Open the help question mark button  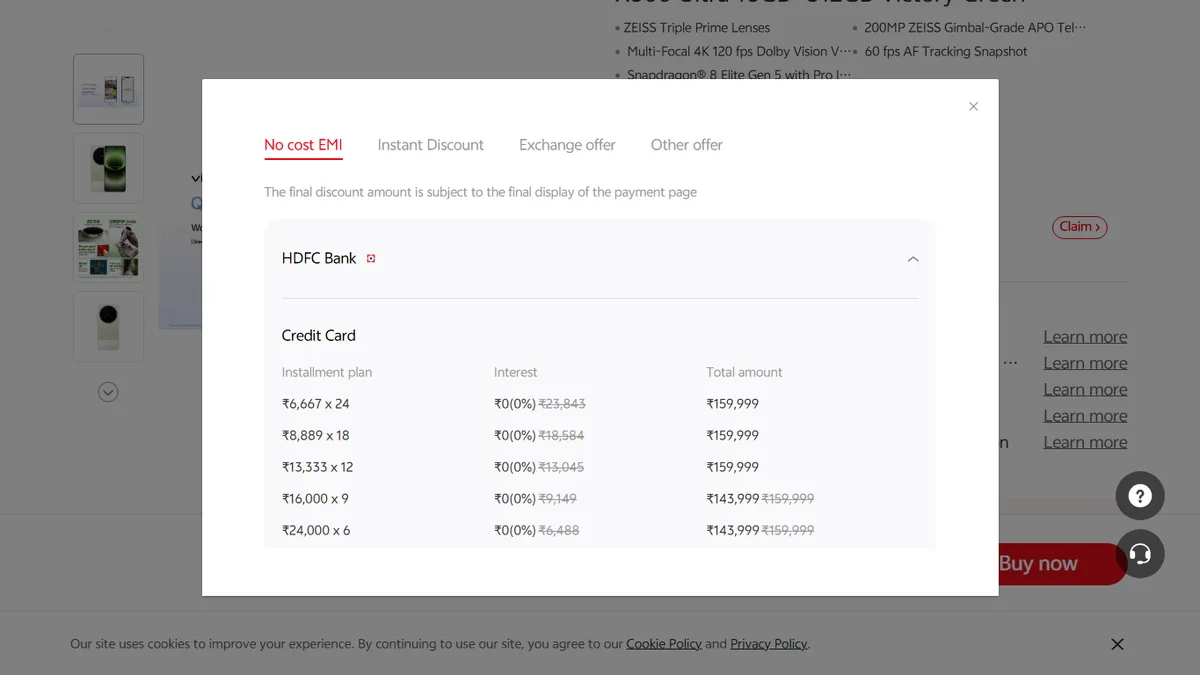point(1140,495)
